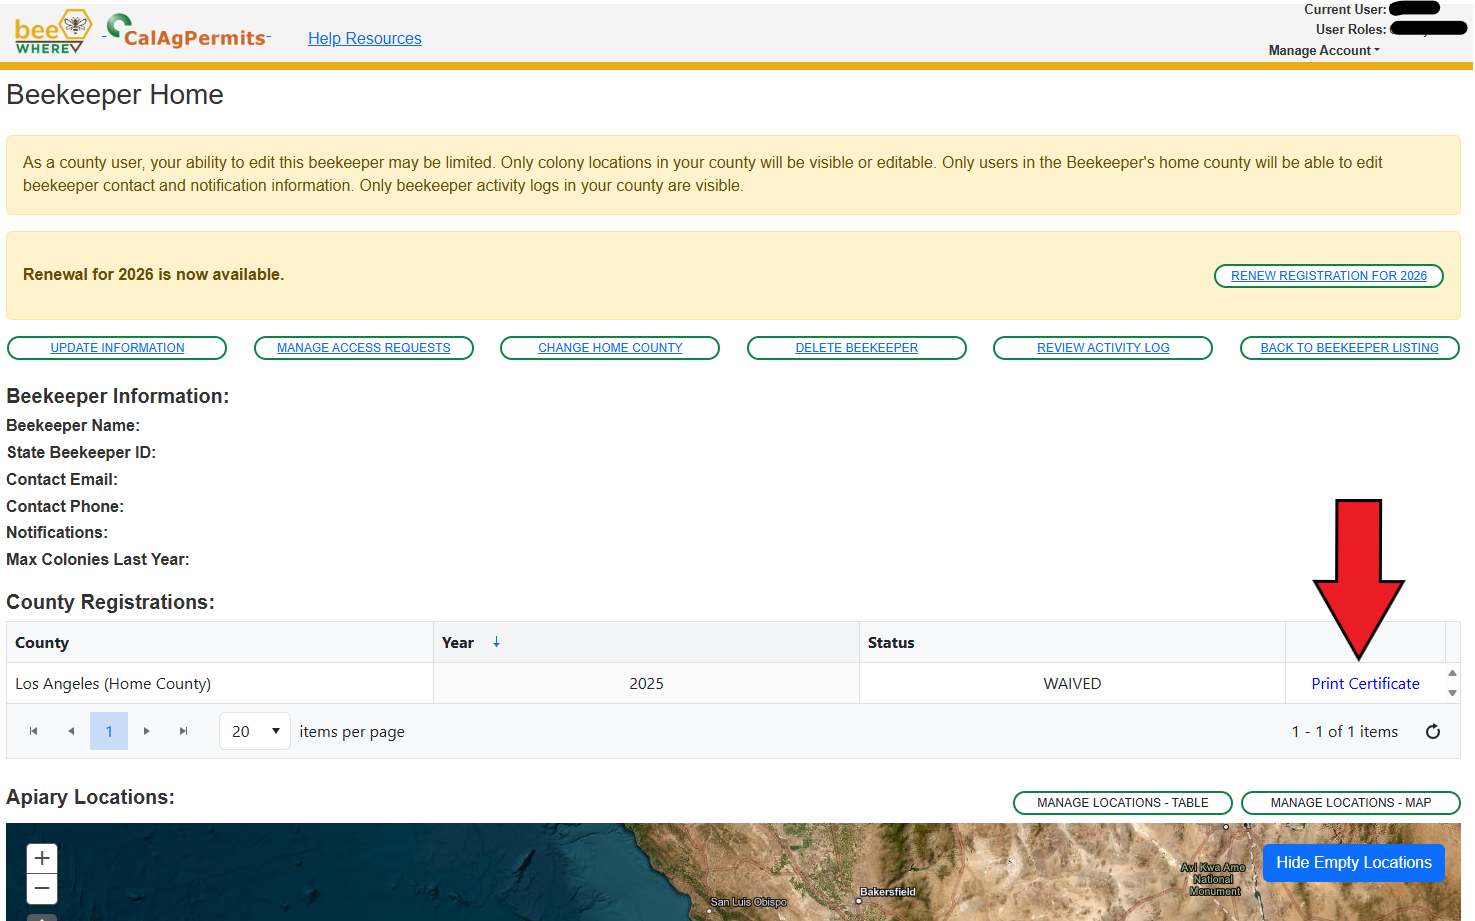Go to the previous registrations page
This screenshot has height=921, width=1475.
tap(71, 731)
